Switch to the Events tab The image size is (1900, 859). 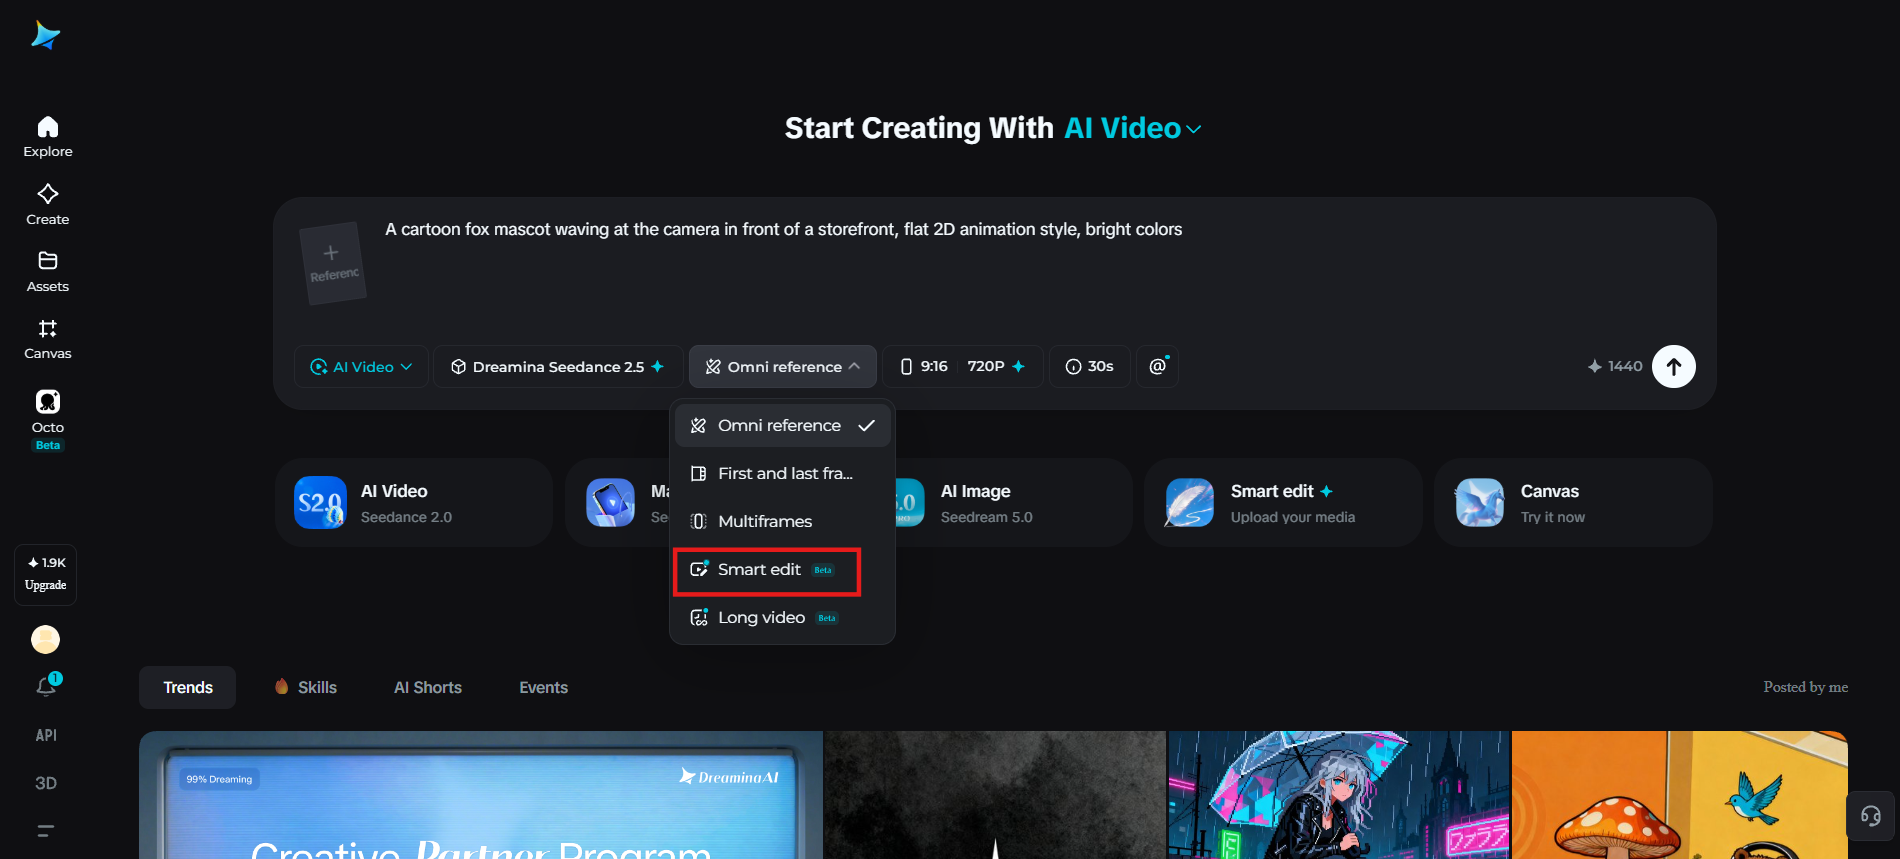[544, 688]
